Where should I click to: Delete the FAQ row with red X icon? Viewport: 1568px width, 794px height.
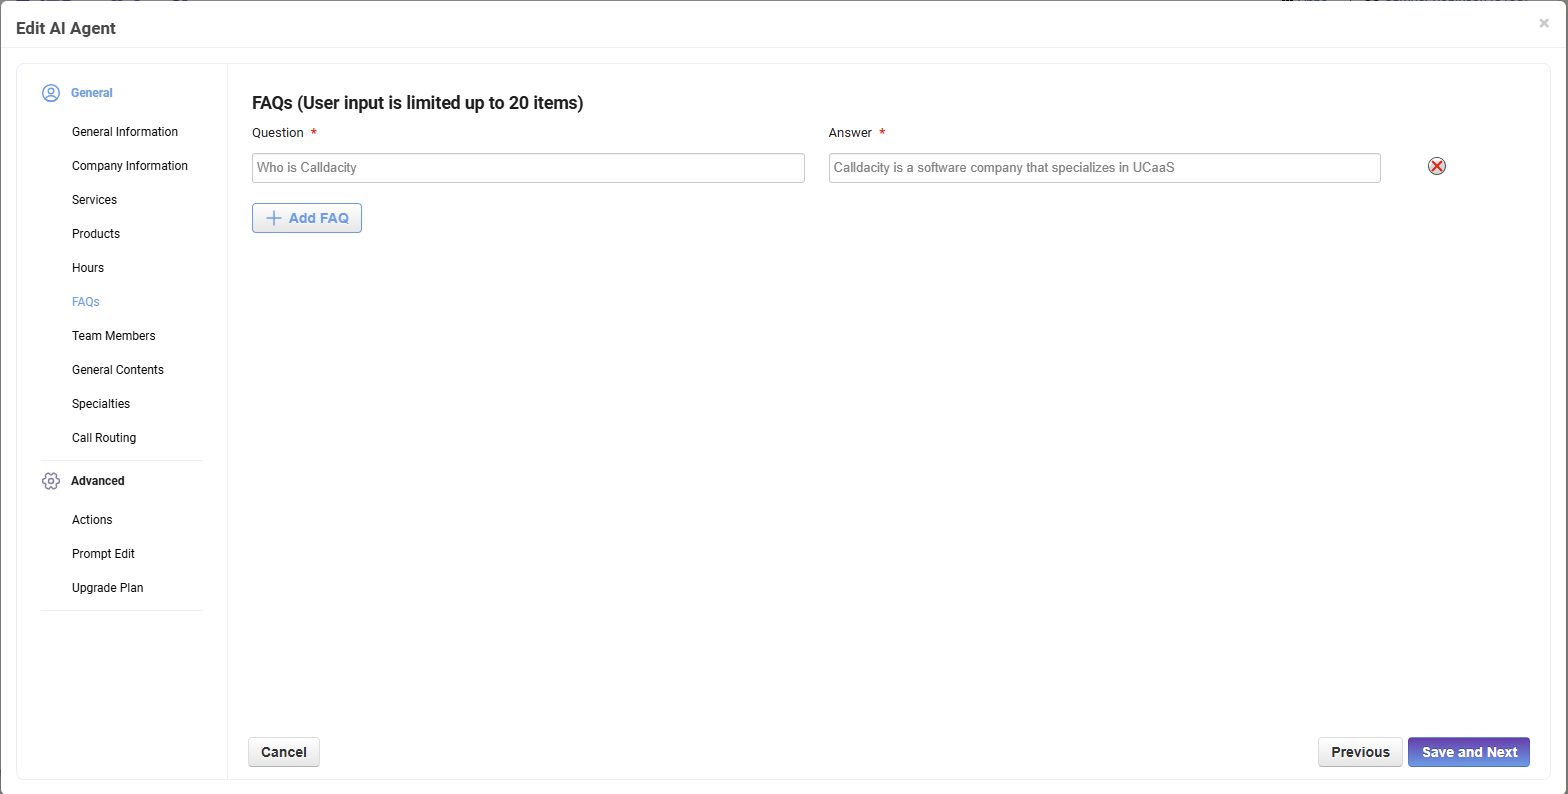(1436, 166)
